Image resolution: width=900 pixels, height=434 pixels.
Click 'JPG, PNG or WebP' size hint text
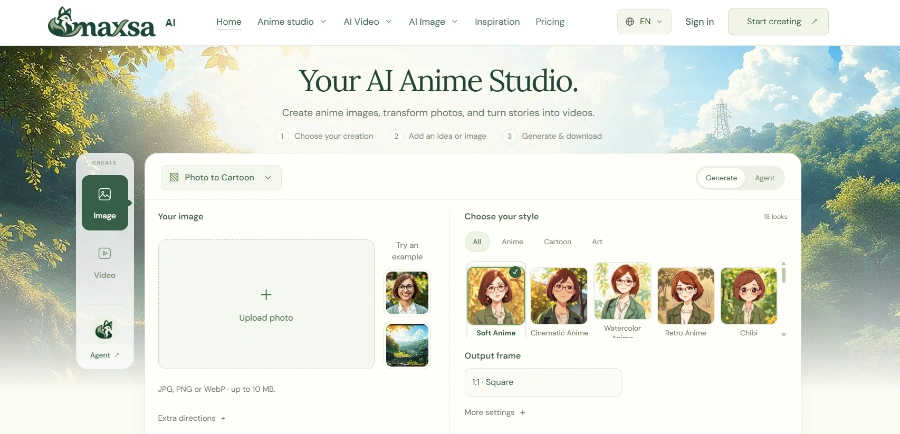click(216, 389)
